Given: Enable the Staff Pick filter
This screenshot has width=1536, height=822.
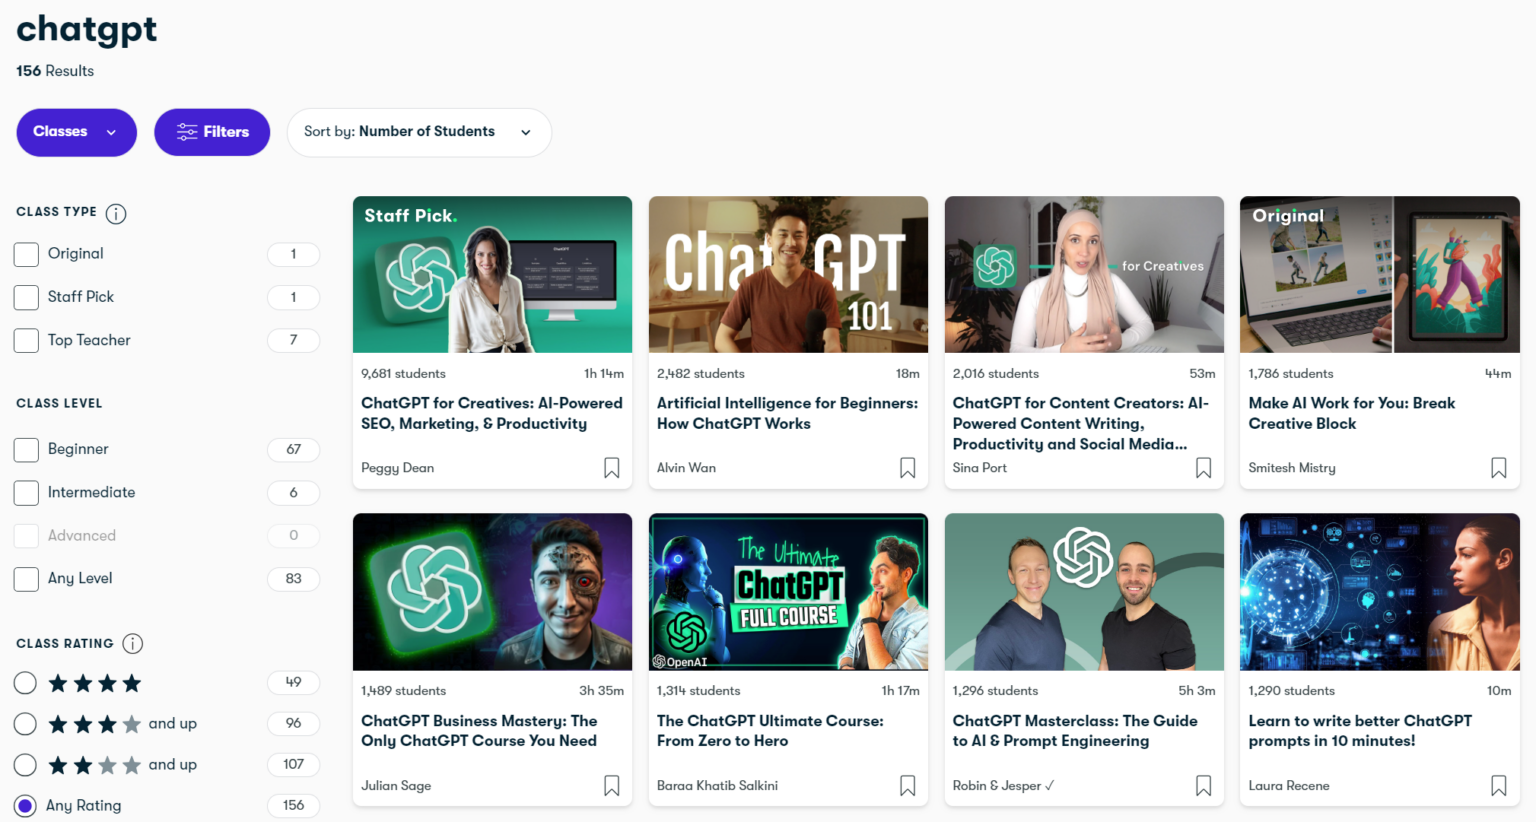Looking at the screenshot, I should (26, 297).
